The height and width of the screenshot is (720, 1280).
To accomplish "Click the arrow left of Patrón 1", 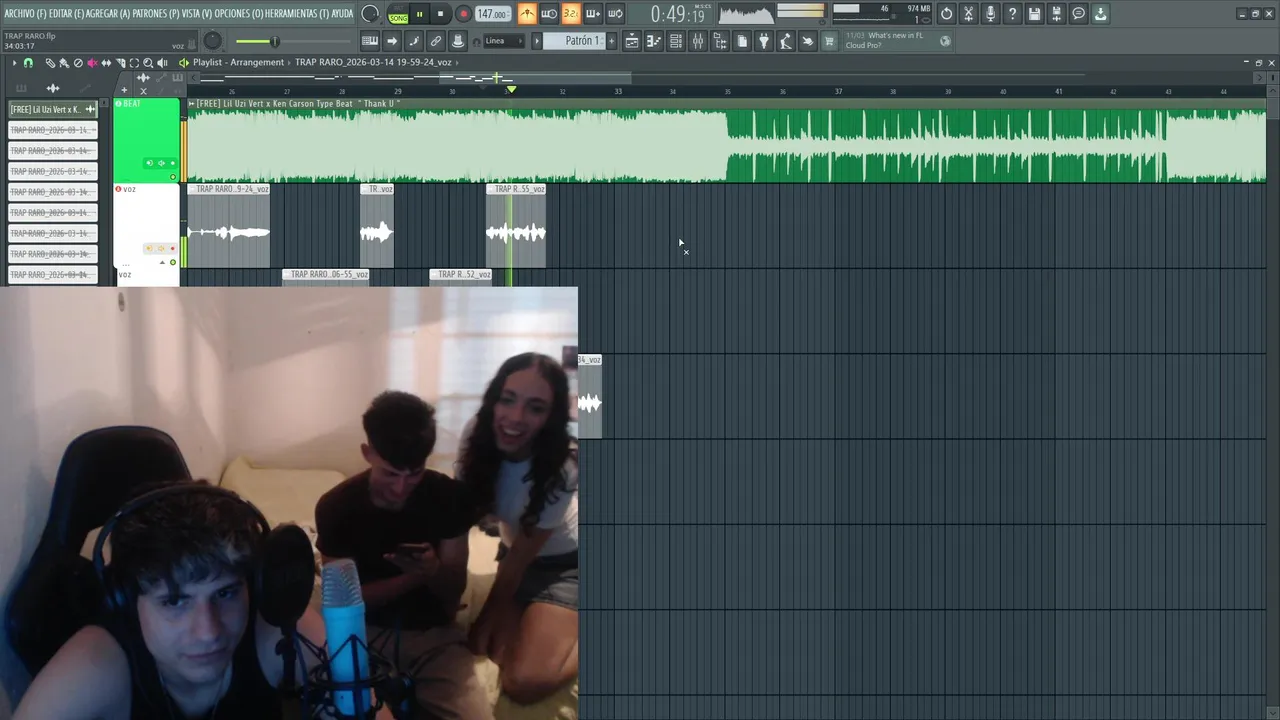I will click(537, 41).
